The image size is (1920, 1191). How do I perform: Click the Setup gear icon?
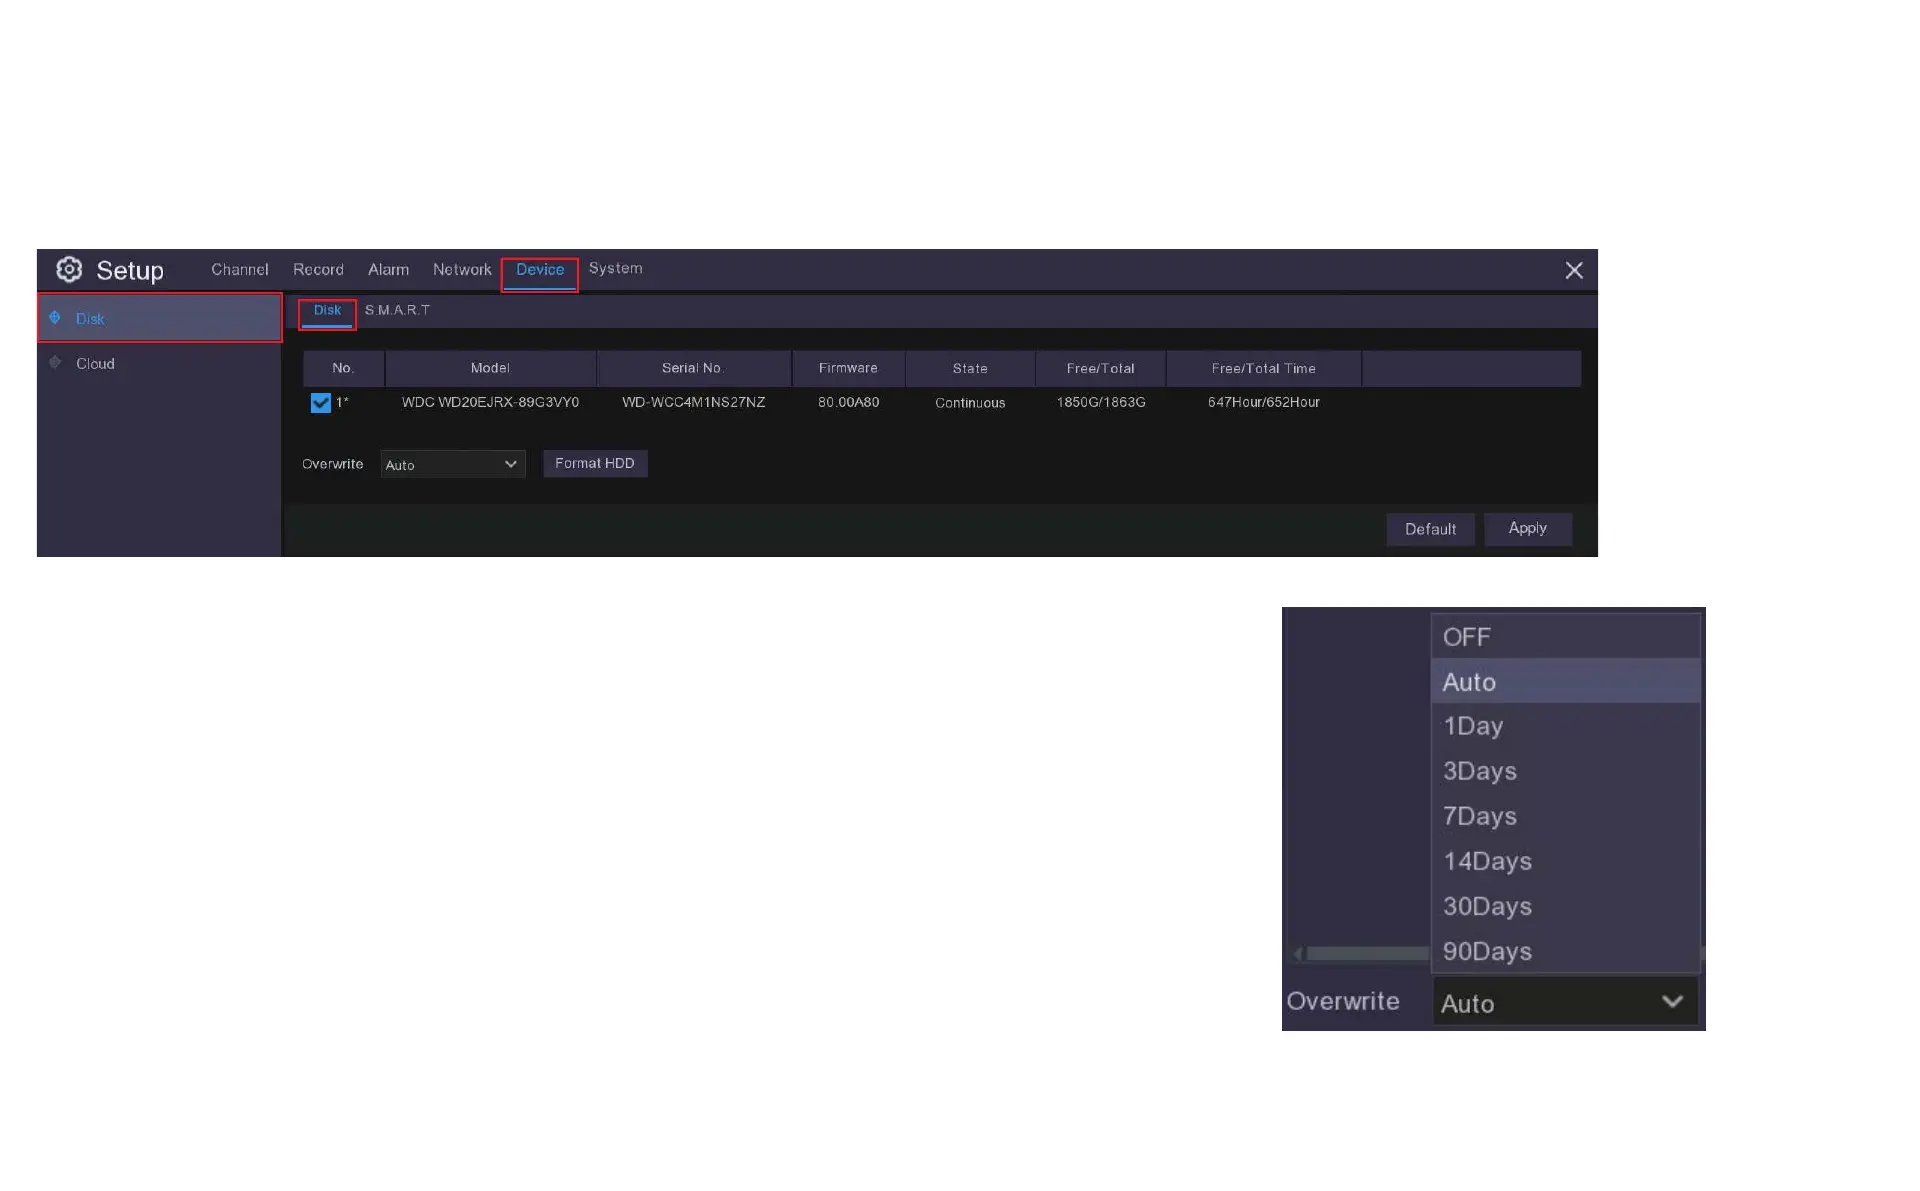[69, 270]
